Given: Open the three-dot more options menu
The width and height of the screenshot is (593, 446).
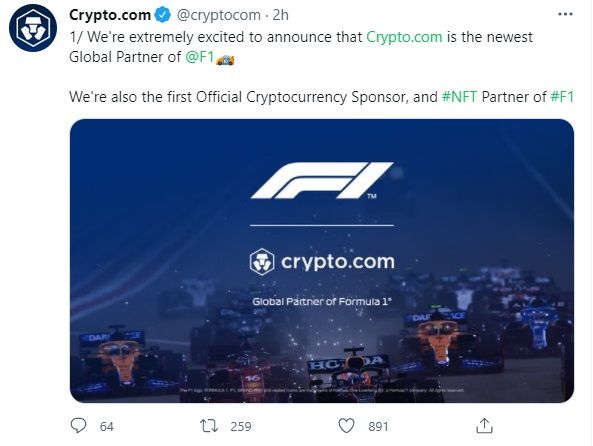Looking at the screenshot, I should click(565, 14).
